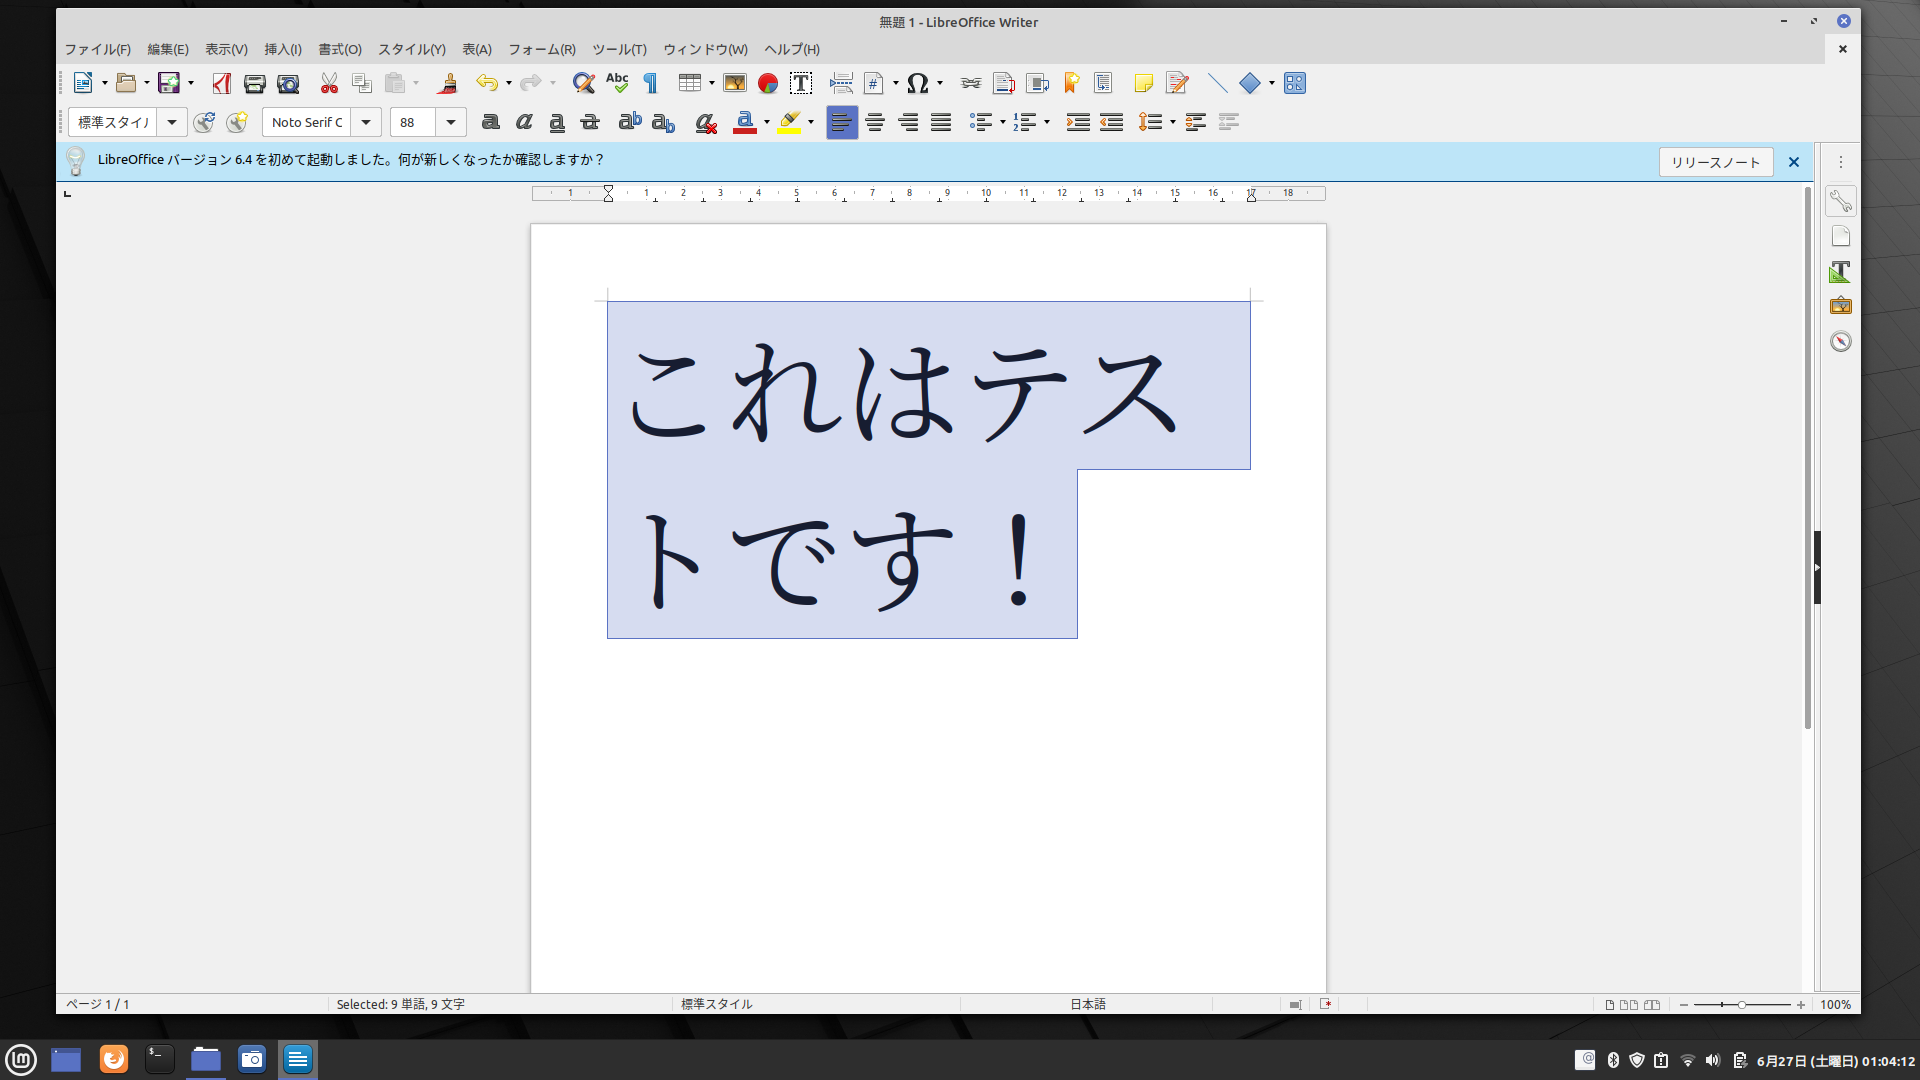The width and height of the screenshot is (1920, 1080).
Task: Click the yellow highlight color button
Action: point(790,122)
